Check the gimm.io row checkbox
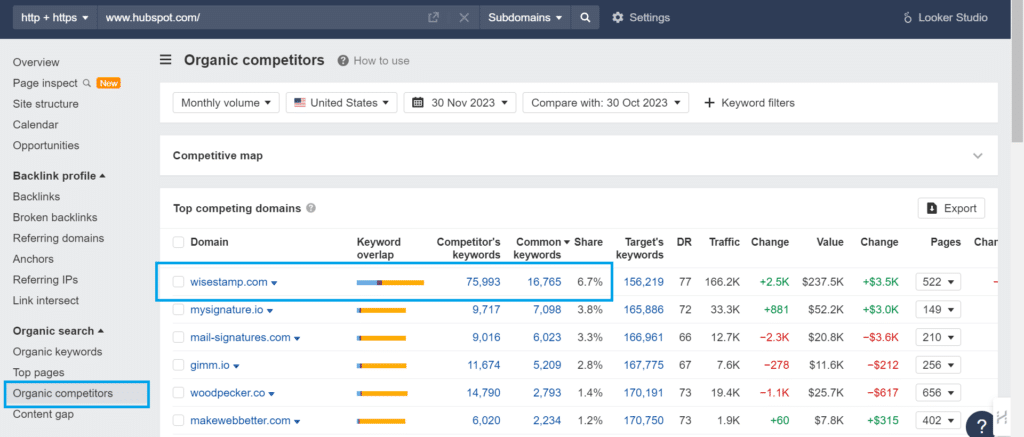 click(178, 365)
